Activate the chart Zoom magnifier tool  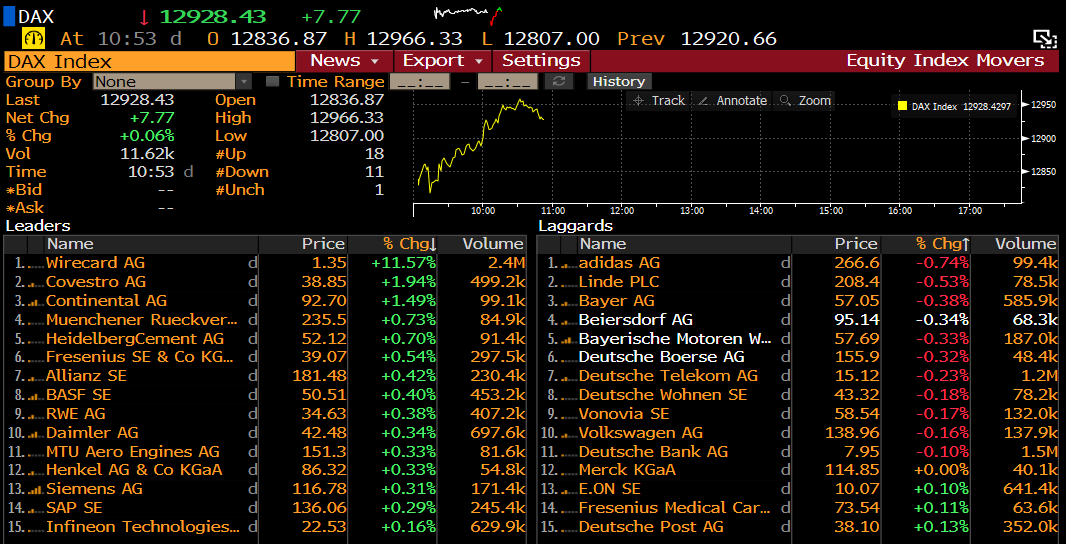click(806, 101)
